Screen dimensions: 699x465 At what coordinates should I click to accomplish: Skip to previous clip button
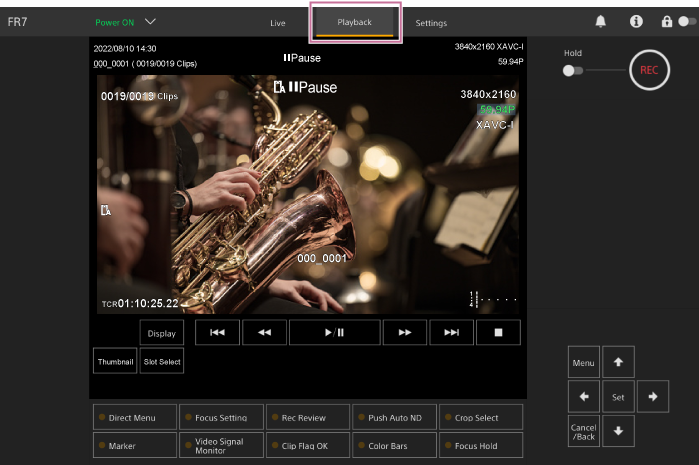[x=217, y=333]
